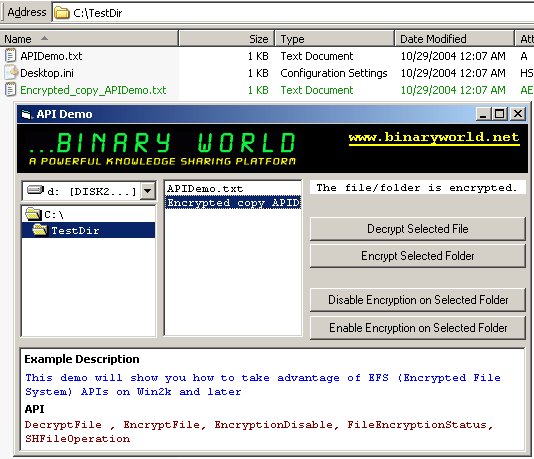Click the Size column header
Screen dimensions: 534x459
226,38
